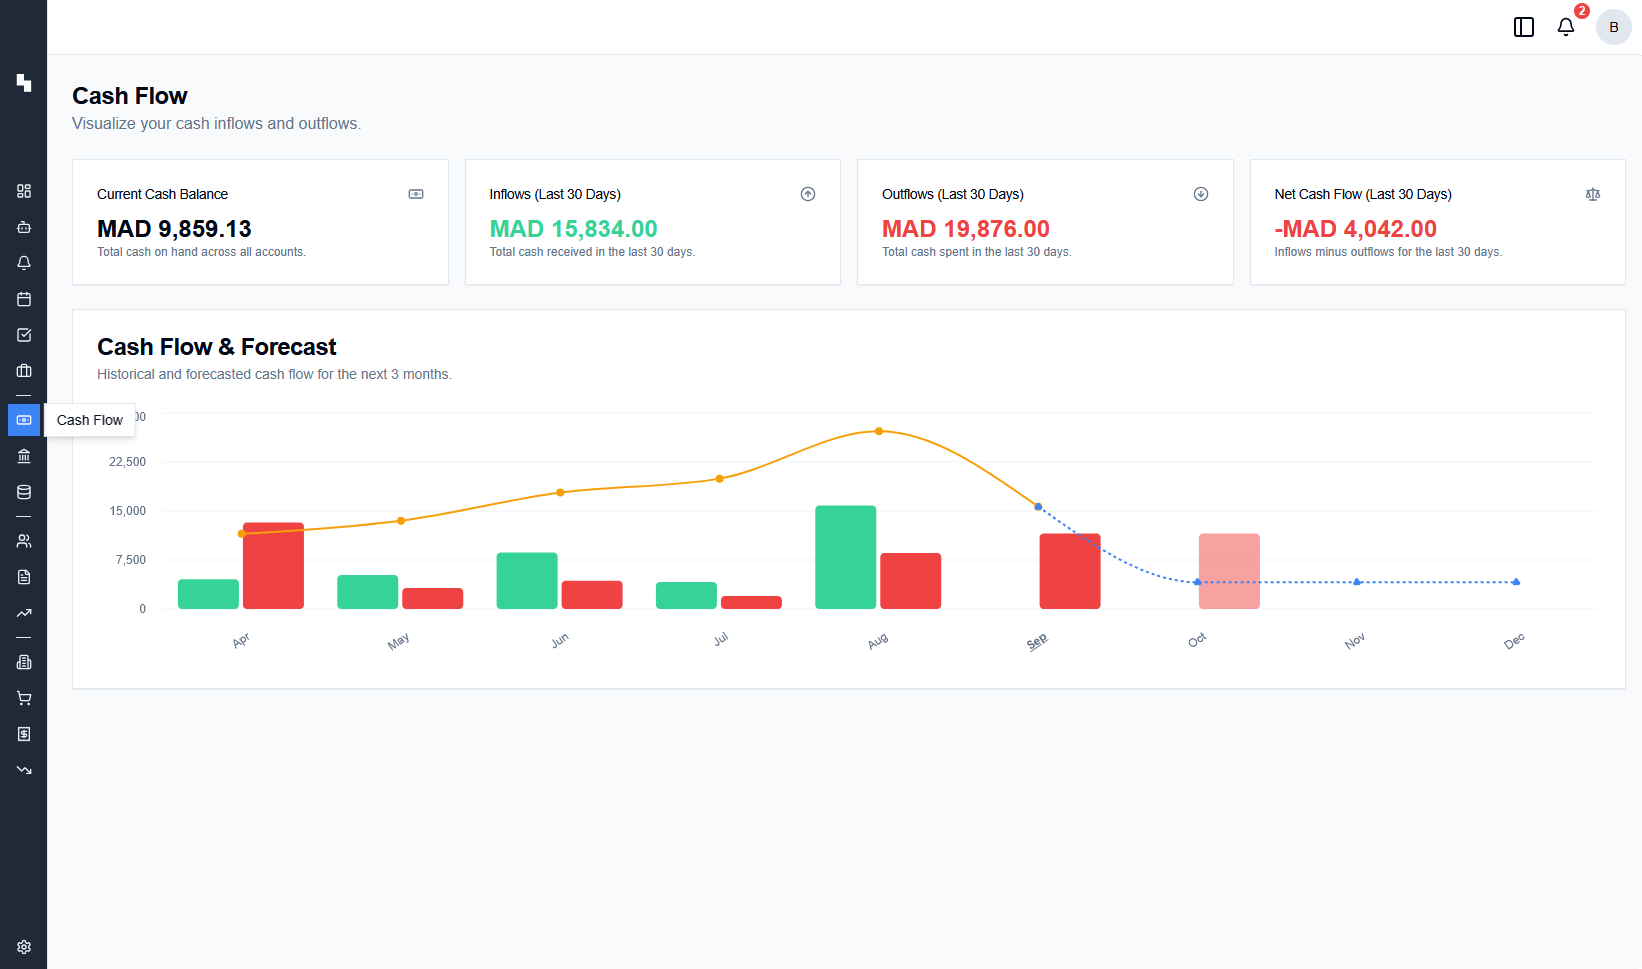
Task: Open the bank building icon in sidebar
Action: click(24, 456)
